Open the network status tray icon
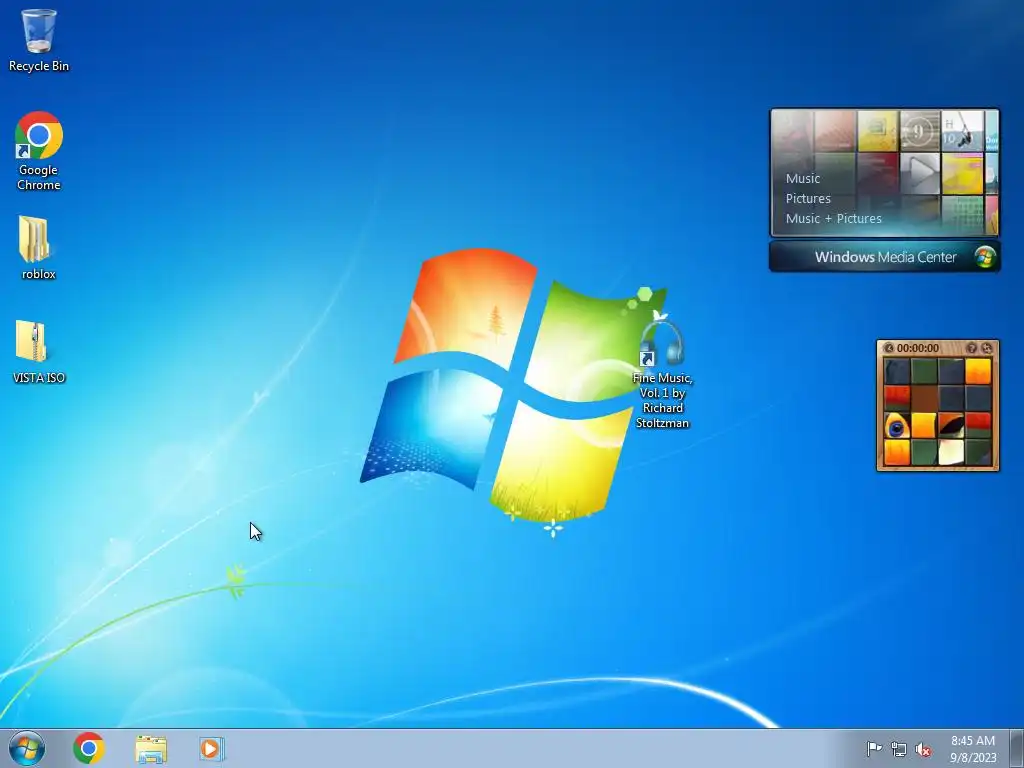This screenshot has height=768, width=1024. tap(899, 750)
